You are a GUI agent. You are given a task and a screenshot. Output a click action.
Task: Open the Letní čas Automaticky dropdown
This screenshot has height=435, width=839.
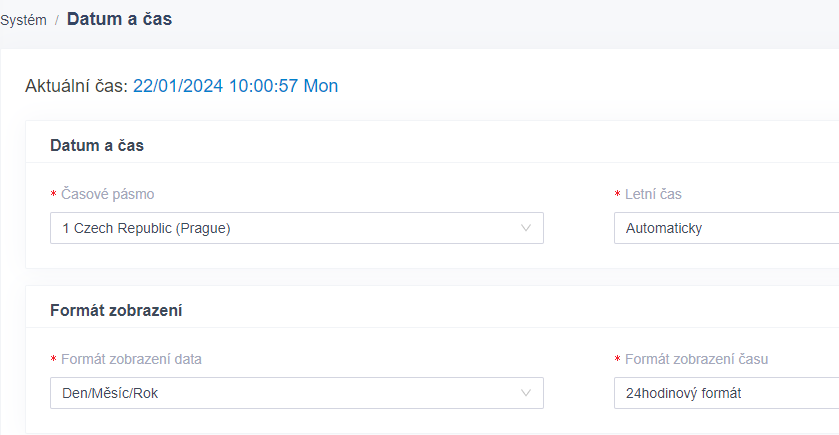[x=727, y=228]
